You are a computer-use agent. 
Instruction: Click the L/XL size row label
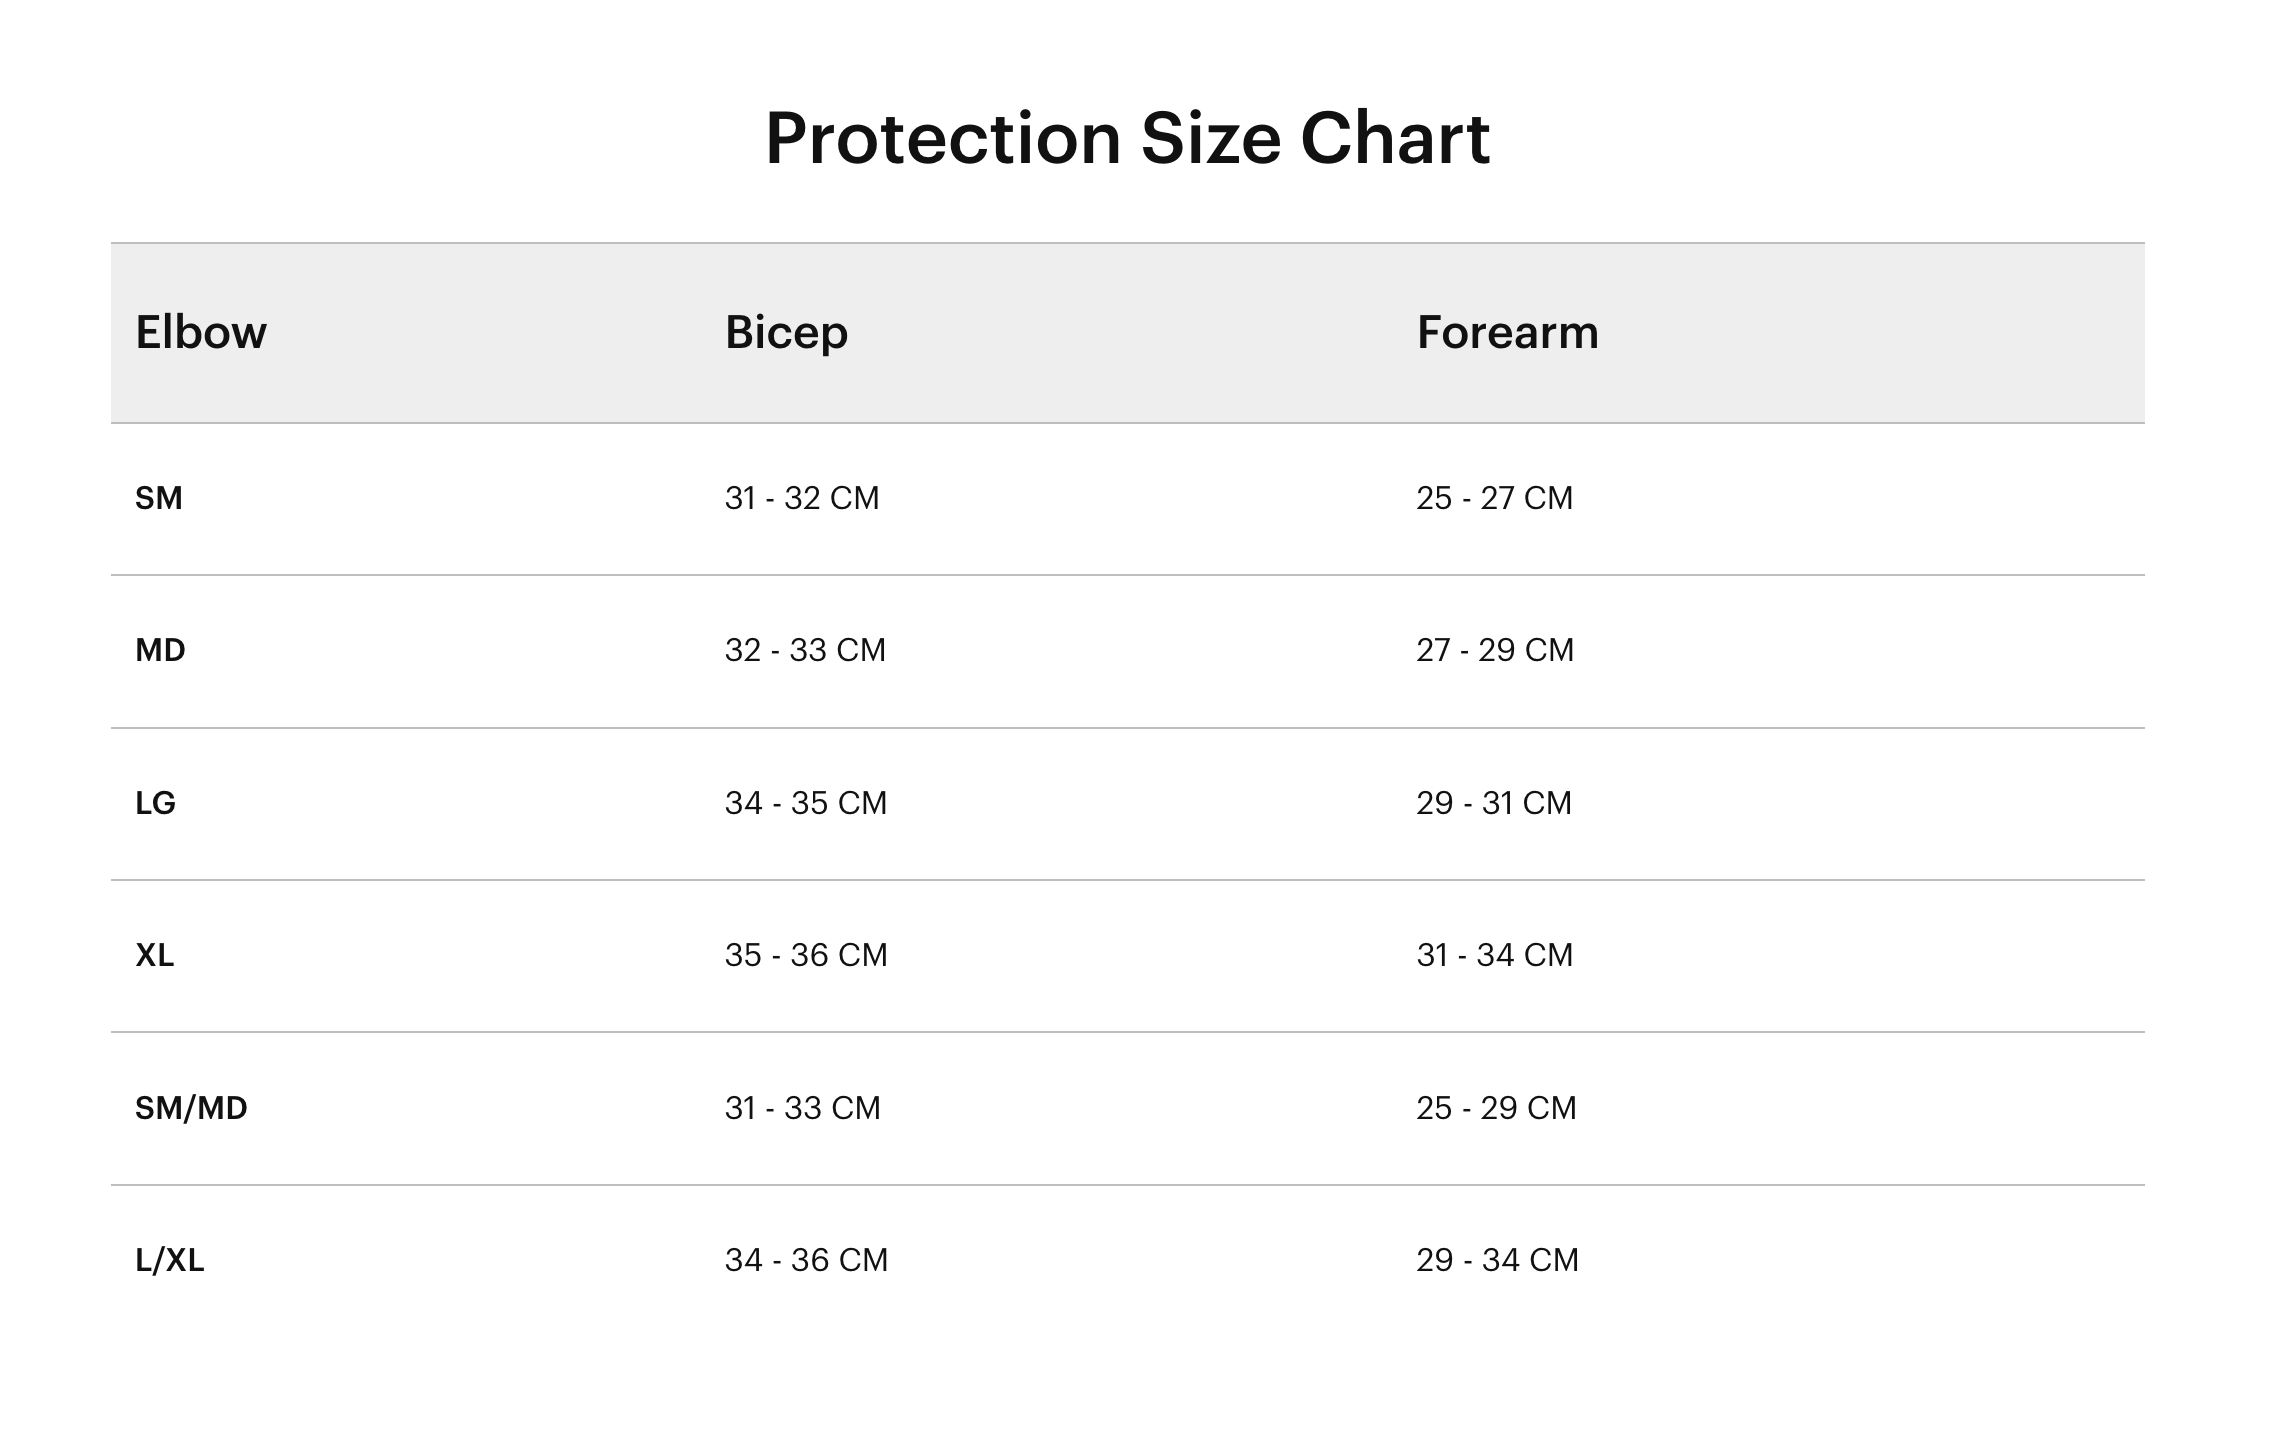coord(170,1260)
